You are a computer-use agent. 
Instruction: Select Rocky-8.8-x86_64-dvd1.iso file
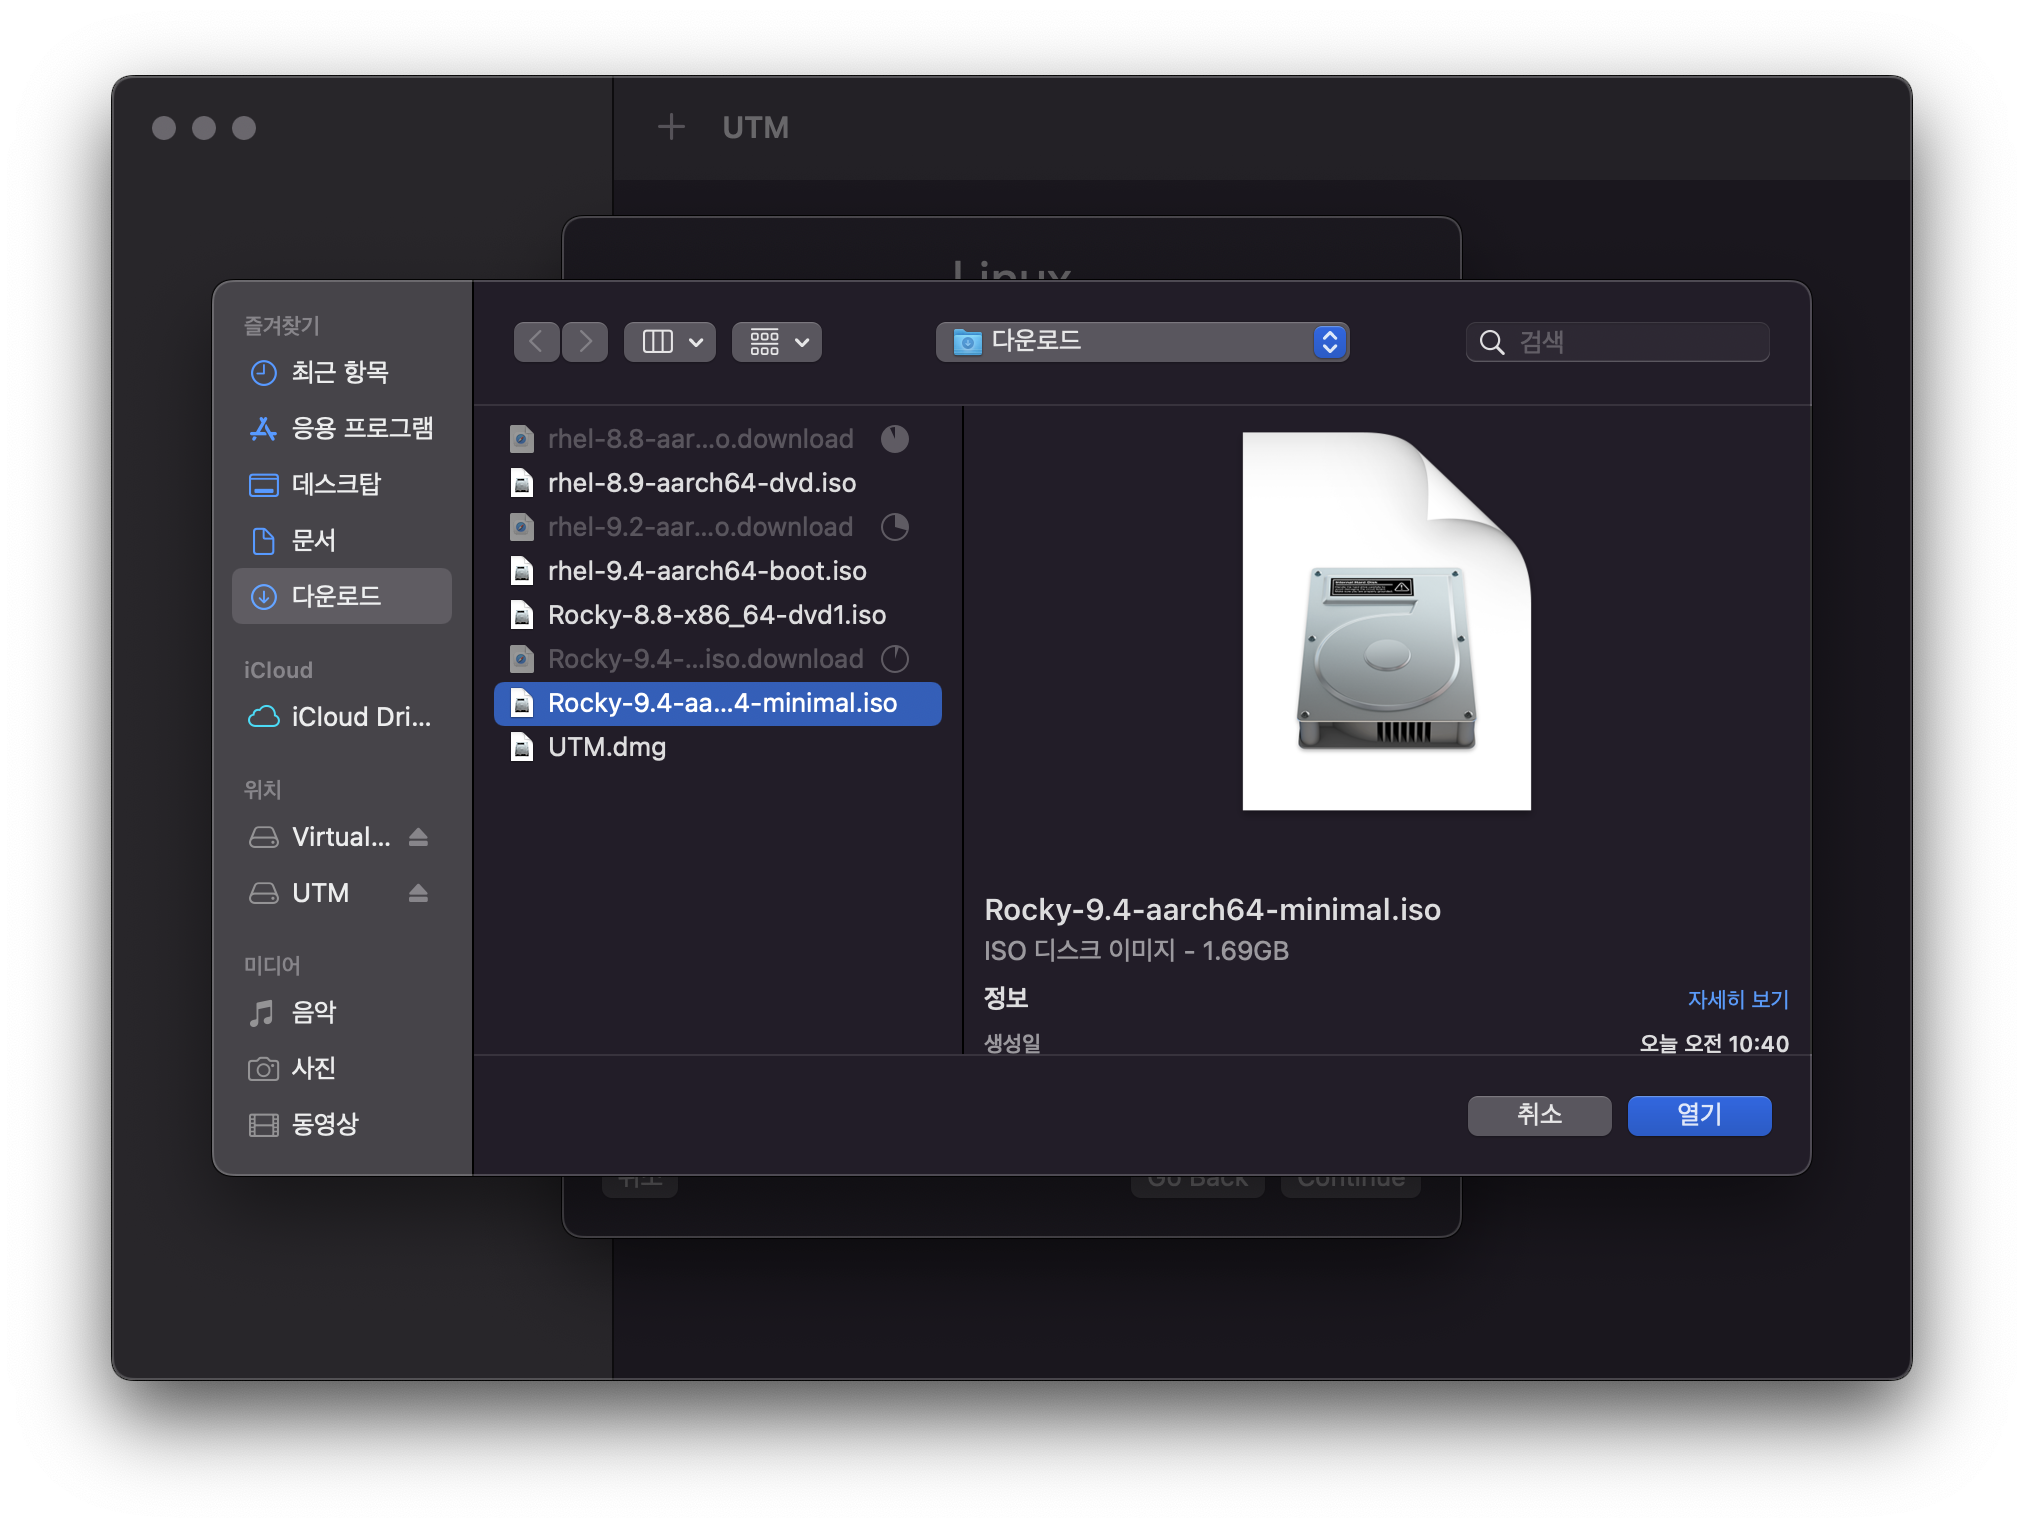click(x=716, y=615)
